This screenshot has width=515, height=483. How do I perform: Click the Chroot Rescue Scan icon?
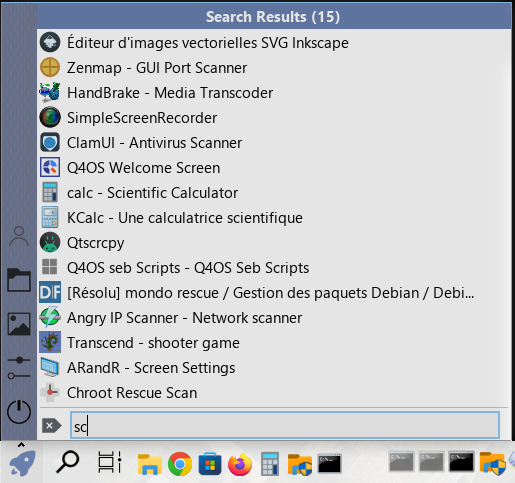(50, 392)
